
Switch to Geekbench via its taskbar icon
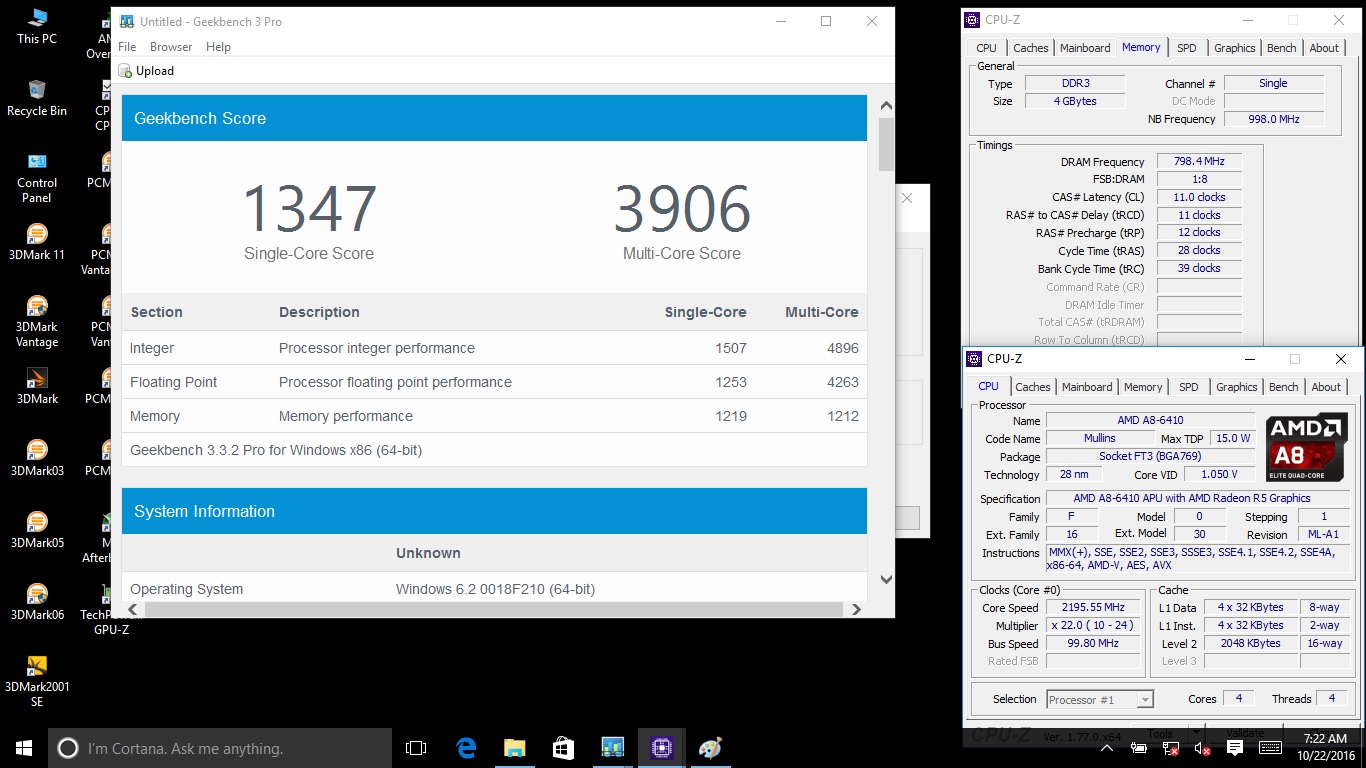[612, 748]
